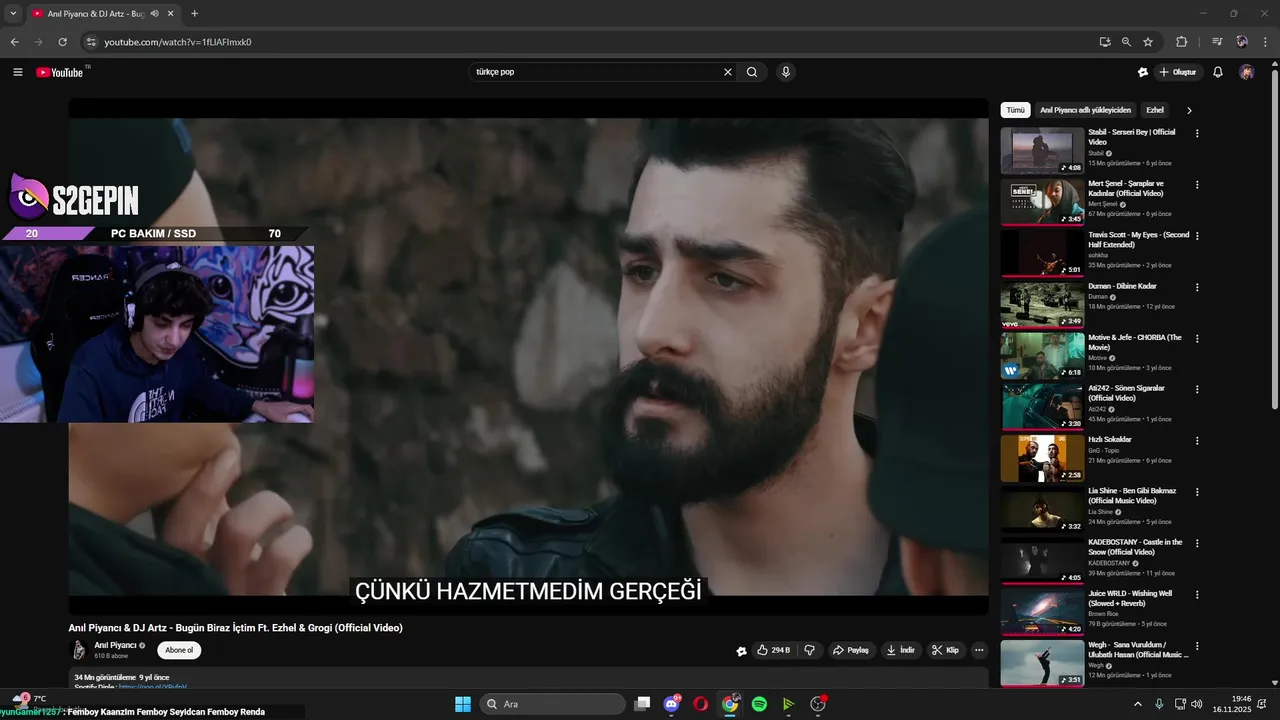Viewport: 1280px width, 720px height.
Task: Open media control icon in Chrome toolbar
Action: point(1217,42)
